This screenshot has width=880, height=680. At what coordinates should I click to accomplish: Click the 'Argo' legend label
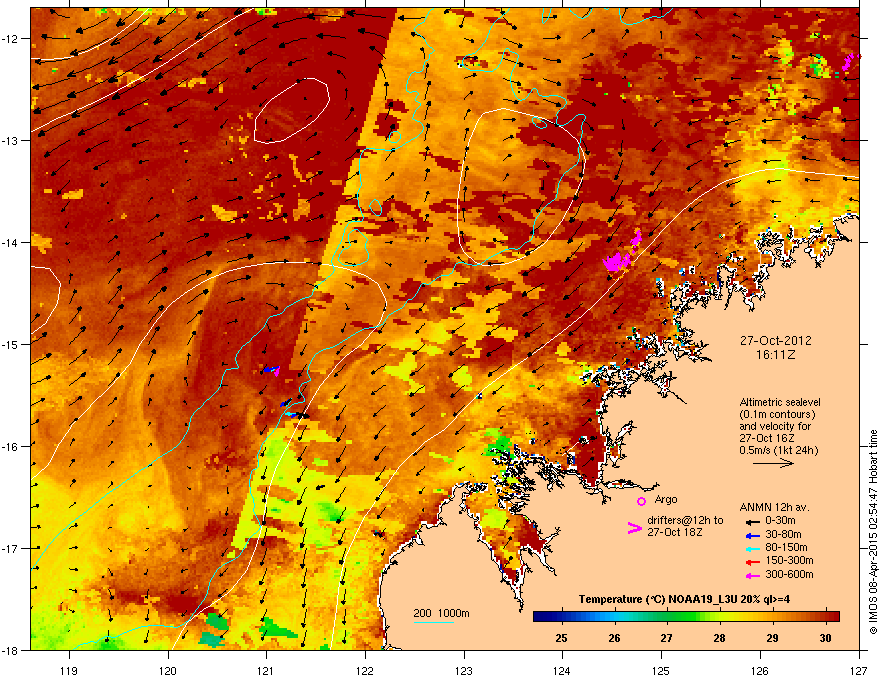666,499
